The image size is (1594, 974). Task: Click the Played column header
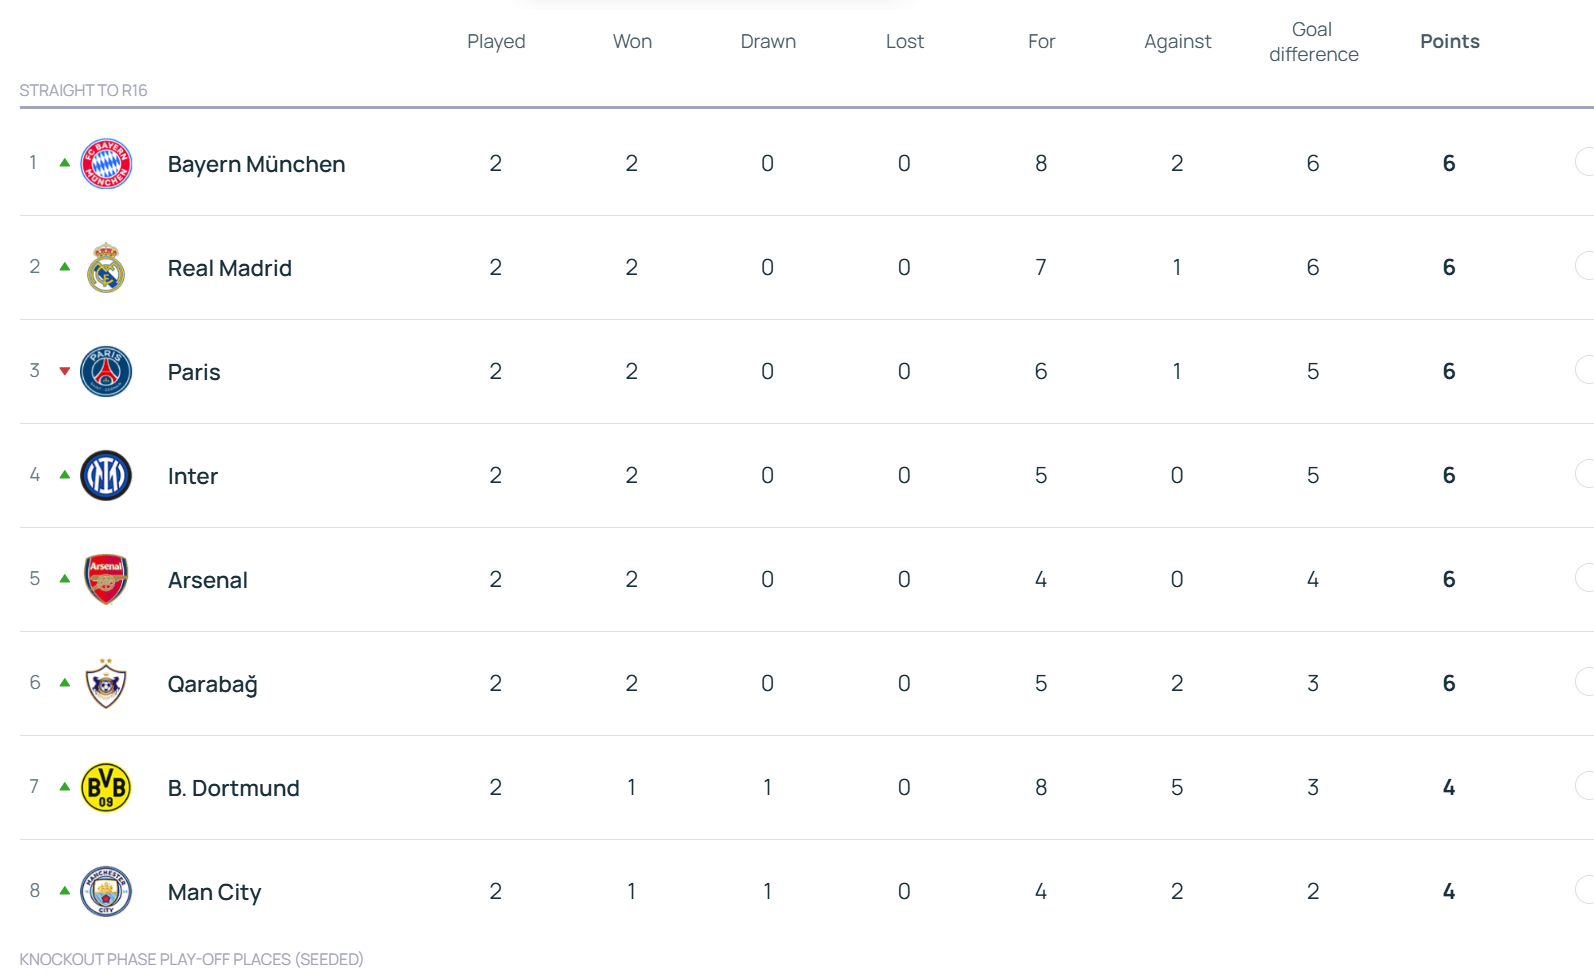pos(496,41)
